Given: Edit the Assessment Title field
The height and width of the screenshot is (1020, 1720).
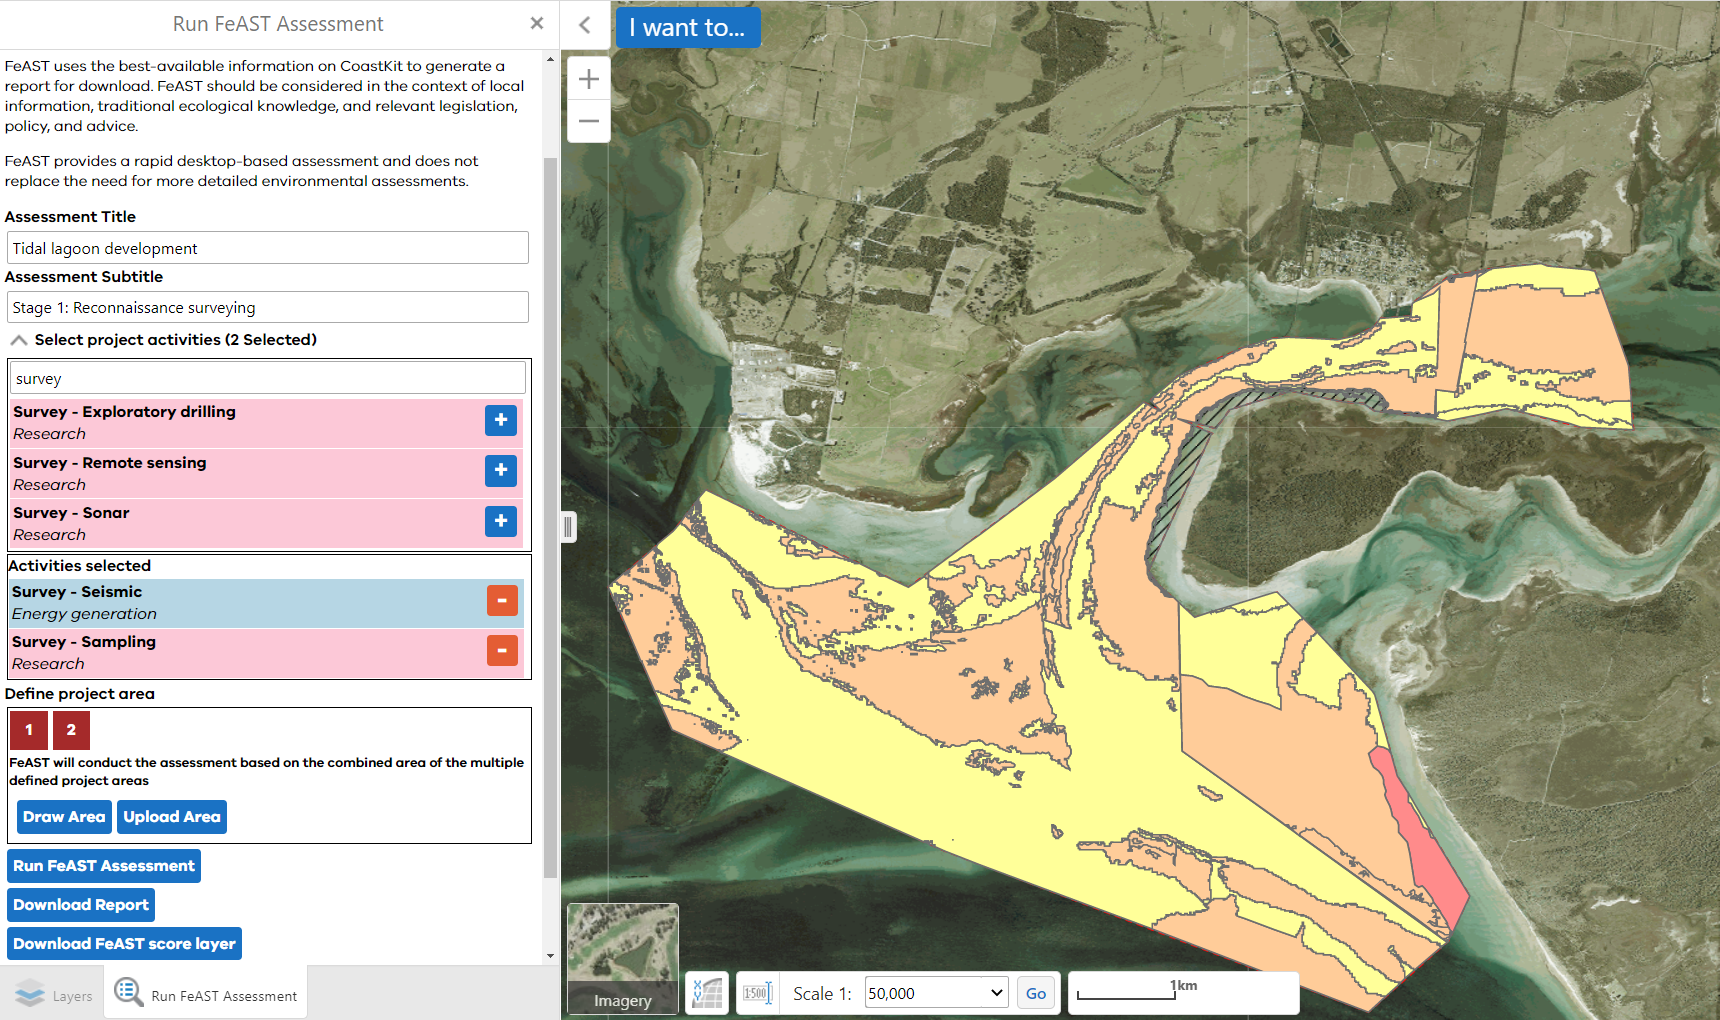Looking at the screenshot, I should (x=268, y=248).
